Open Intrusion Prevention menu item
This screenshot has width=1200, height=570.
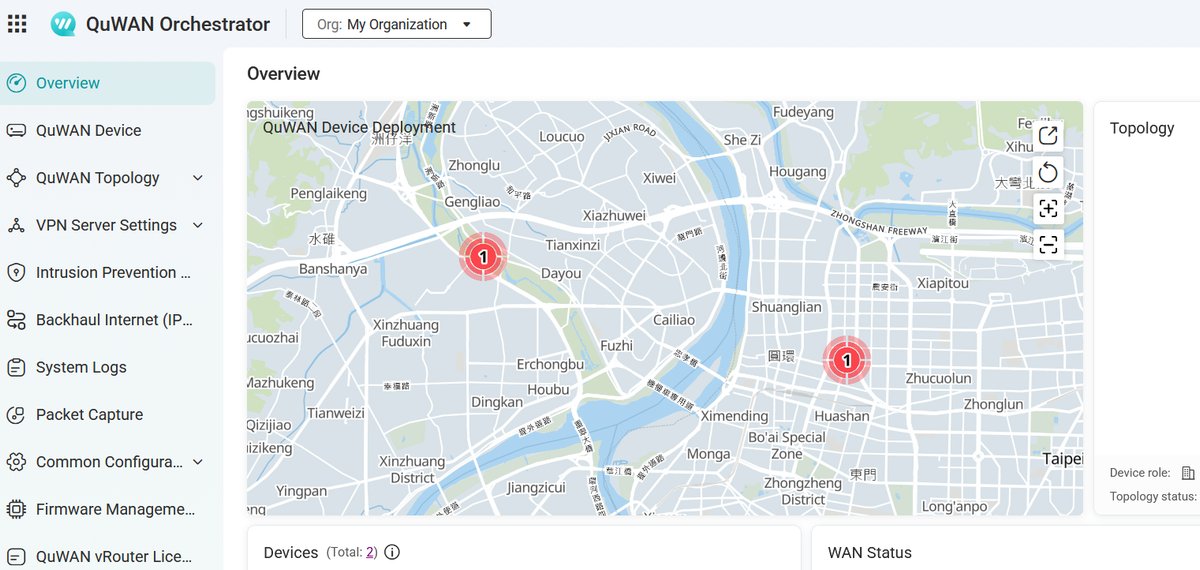pos(108,272)
